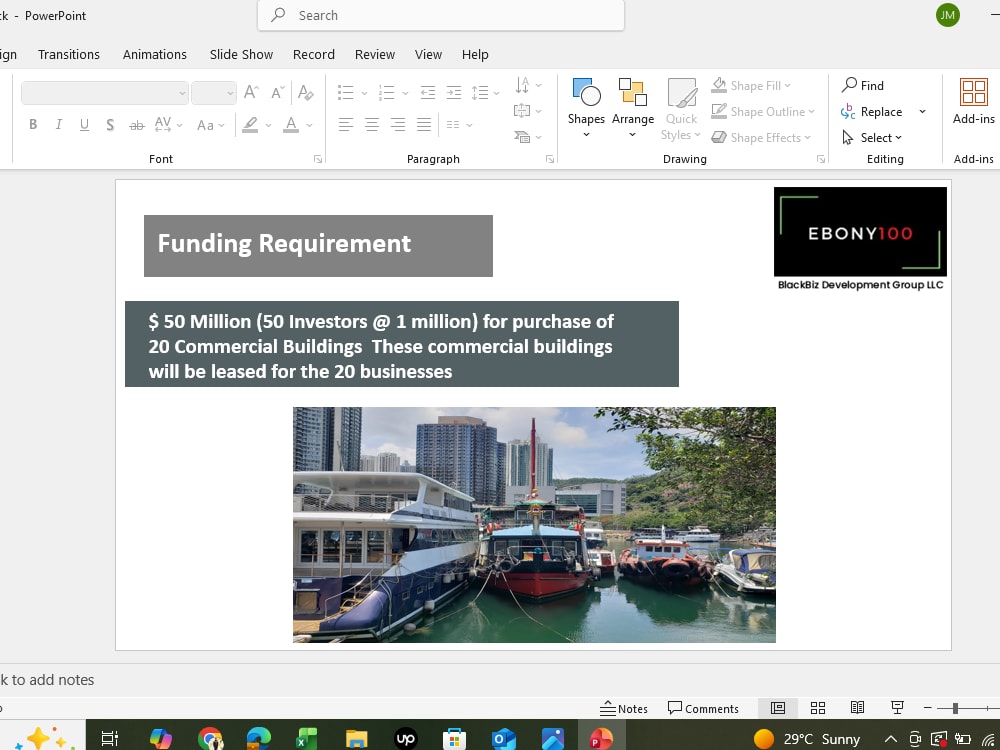
Task: Toggle Italic formatting
Action: pyautogui.click(x=59, y=124)
